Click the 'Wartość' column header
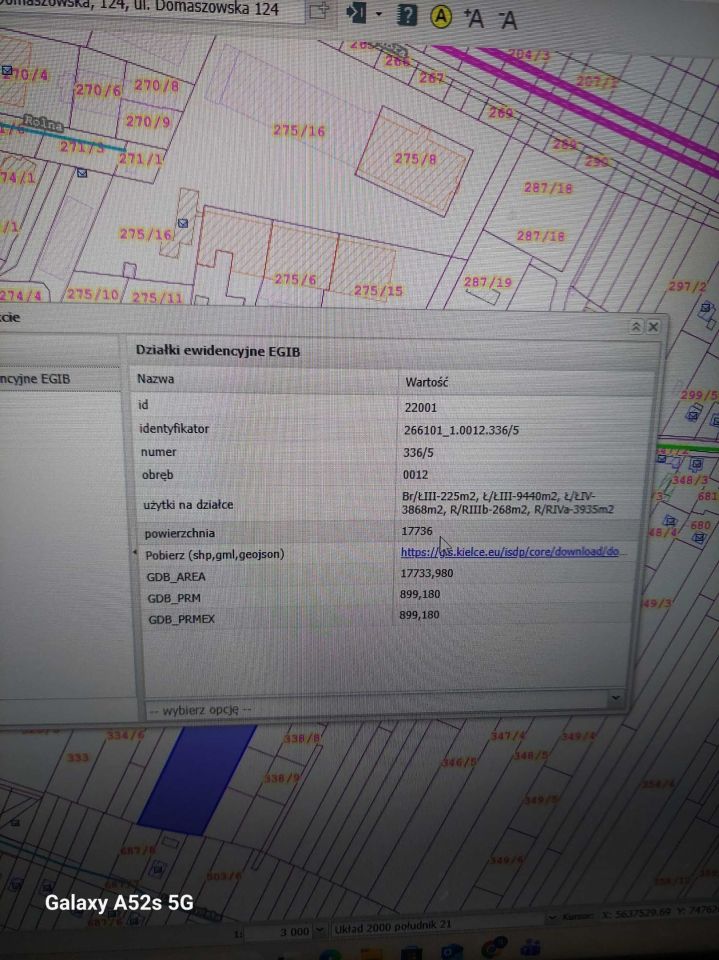This screenshot has width=719, height=960. [427, 382]
